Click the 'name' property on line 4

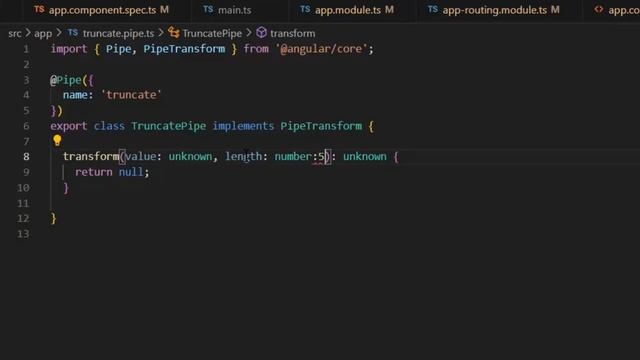(75, 95)
